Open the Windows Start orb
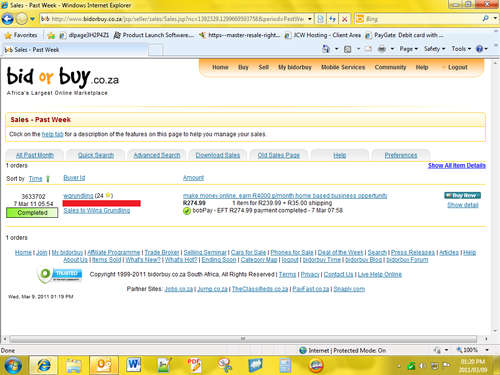The height and width of the screenshot is (375, 500). coord(13,365)
